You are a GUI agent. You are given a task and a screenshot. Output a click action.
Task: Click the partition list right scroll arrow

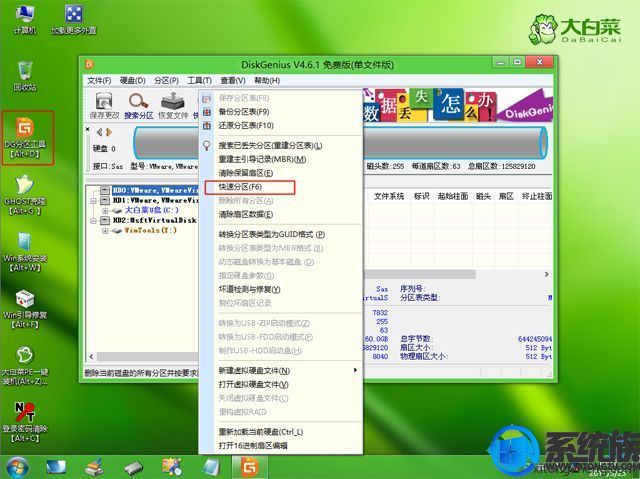[547, 274]
